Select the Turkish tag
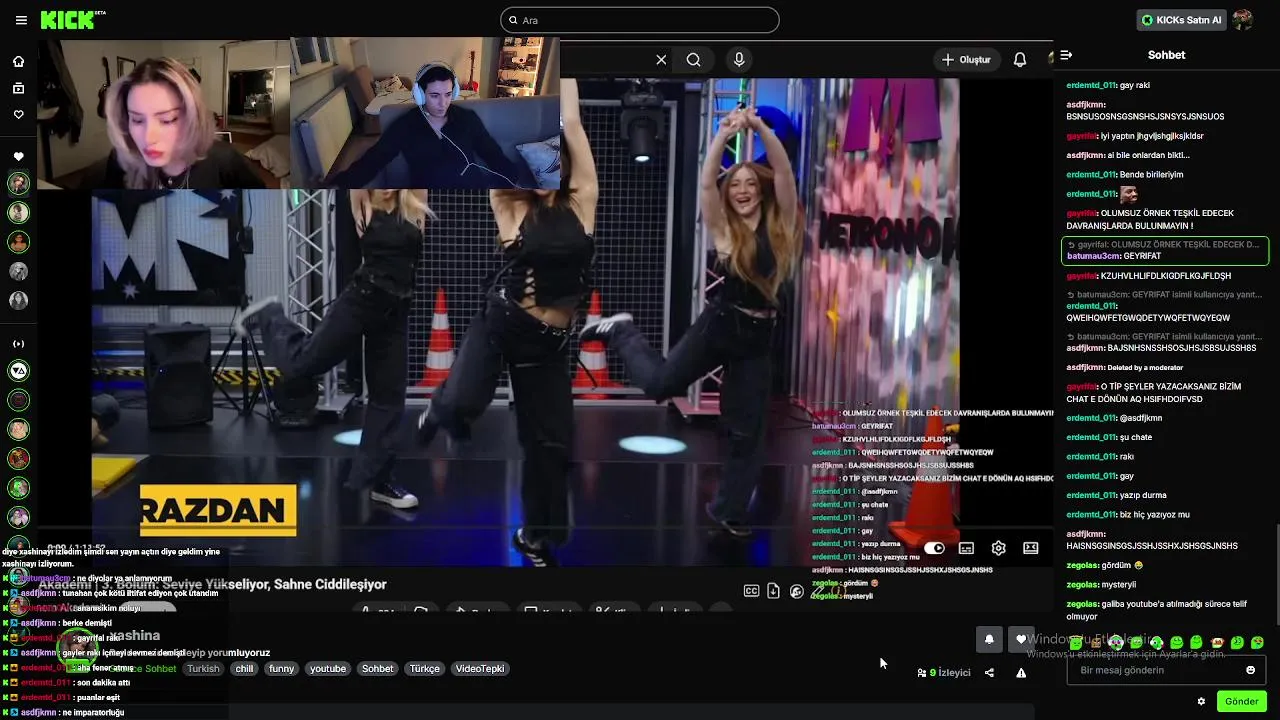 pyautogui.click(x=203, y=669)
